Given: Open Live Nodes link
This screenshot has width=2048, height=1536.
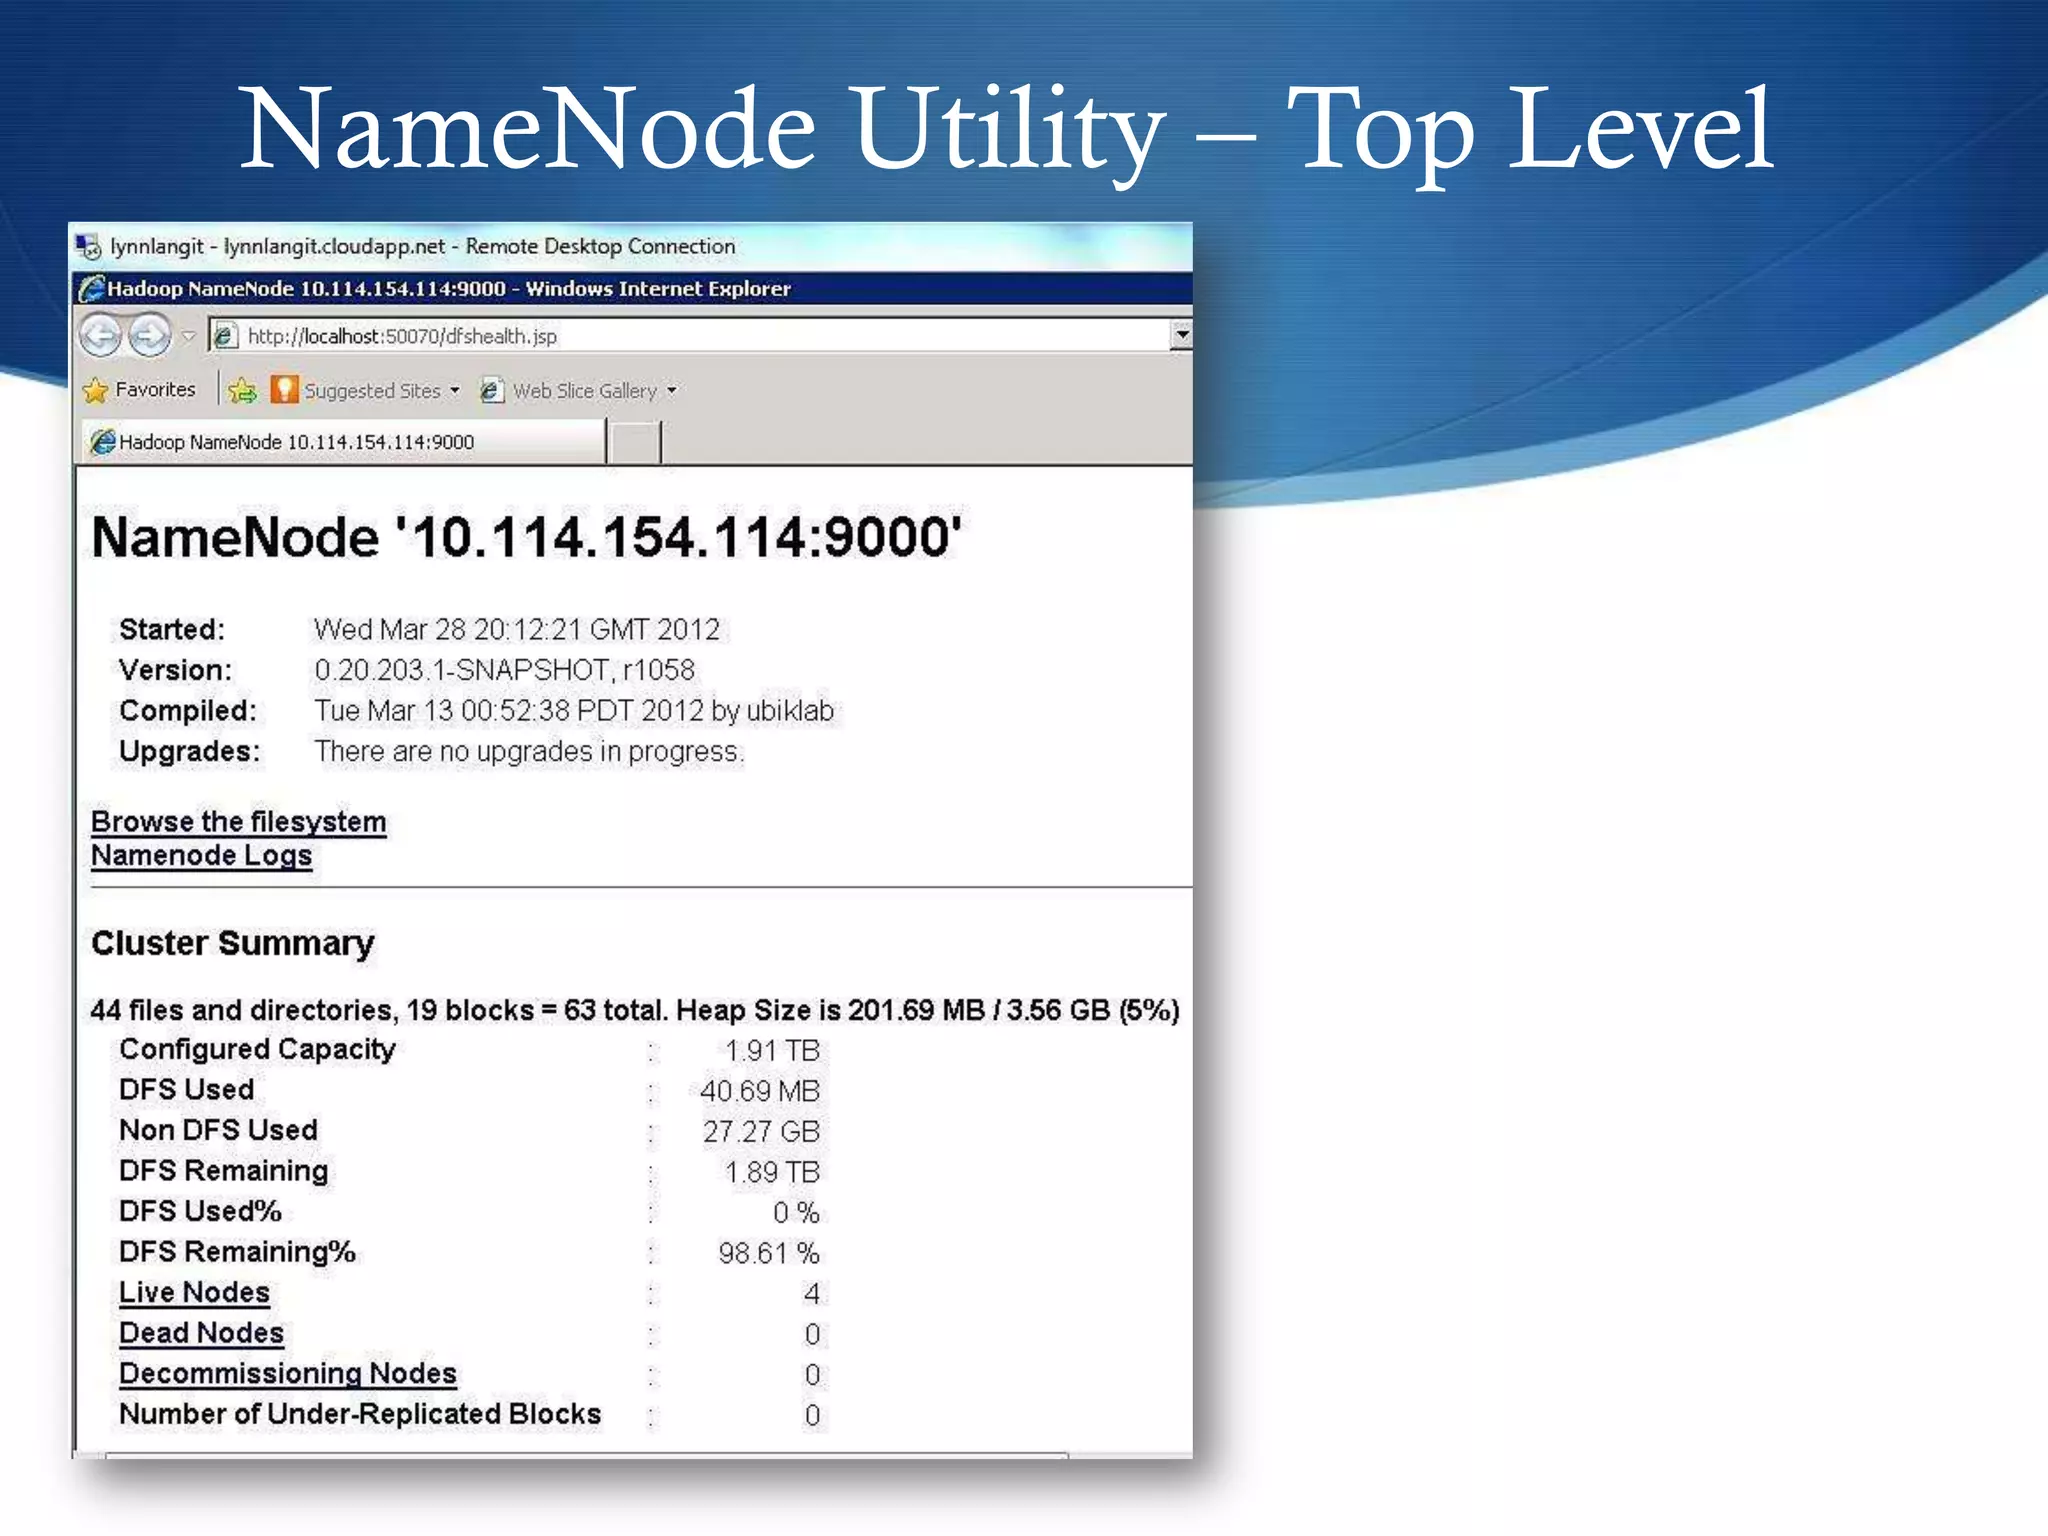Looking at the screenshot, I should point(194,1293).
